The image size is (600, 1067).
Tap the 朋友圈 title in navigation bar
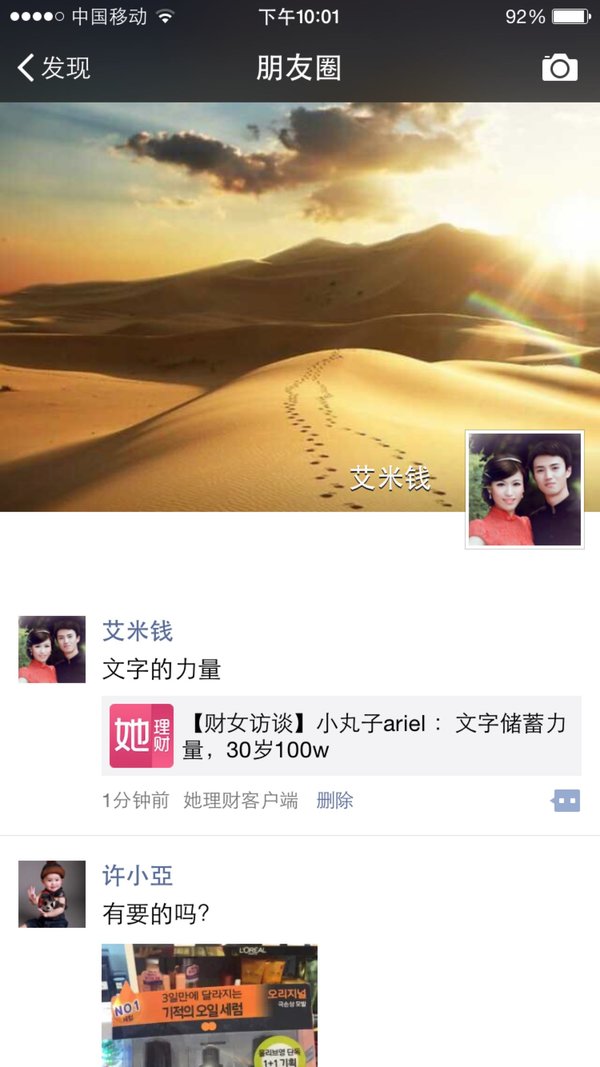[299, 68]
